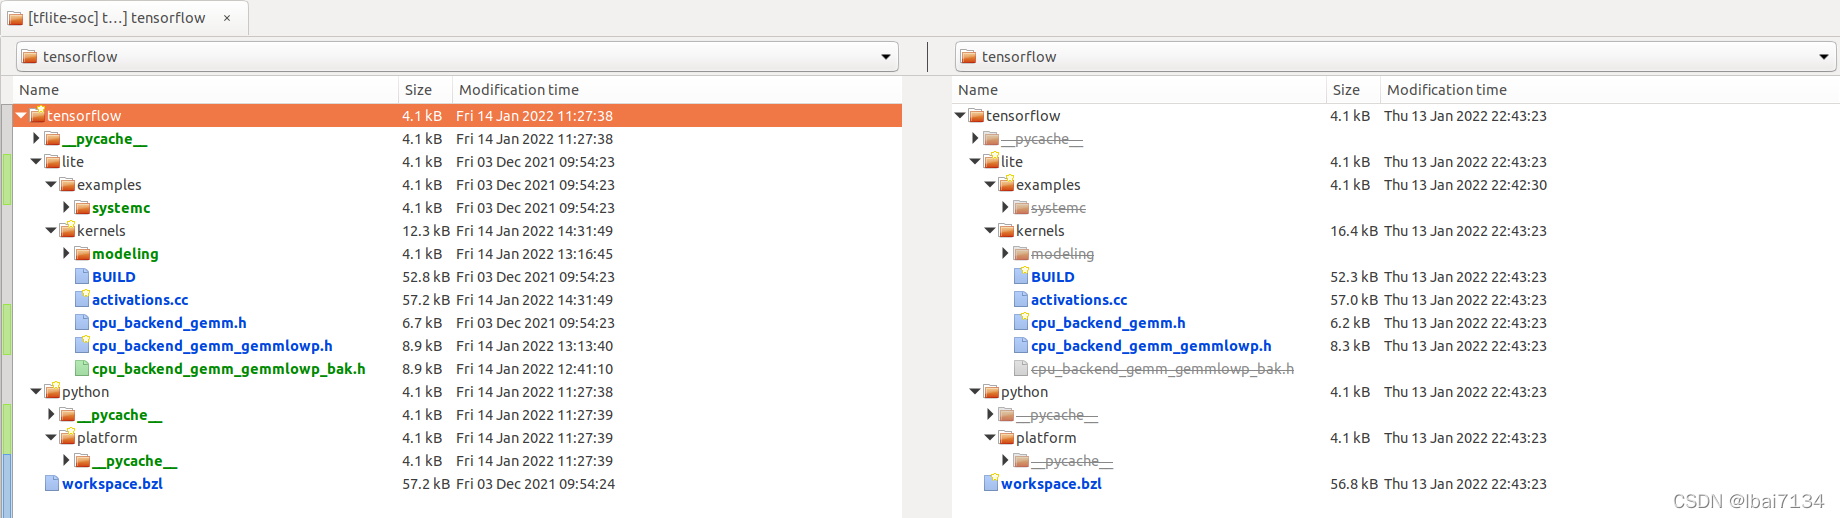The height and width of the screenshot is (518, 1840).
Task: Collapse the kernels node in left pane
Action: [x=51, y=230]
